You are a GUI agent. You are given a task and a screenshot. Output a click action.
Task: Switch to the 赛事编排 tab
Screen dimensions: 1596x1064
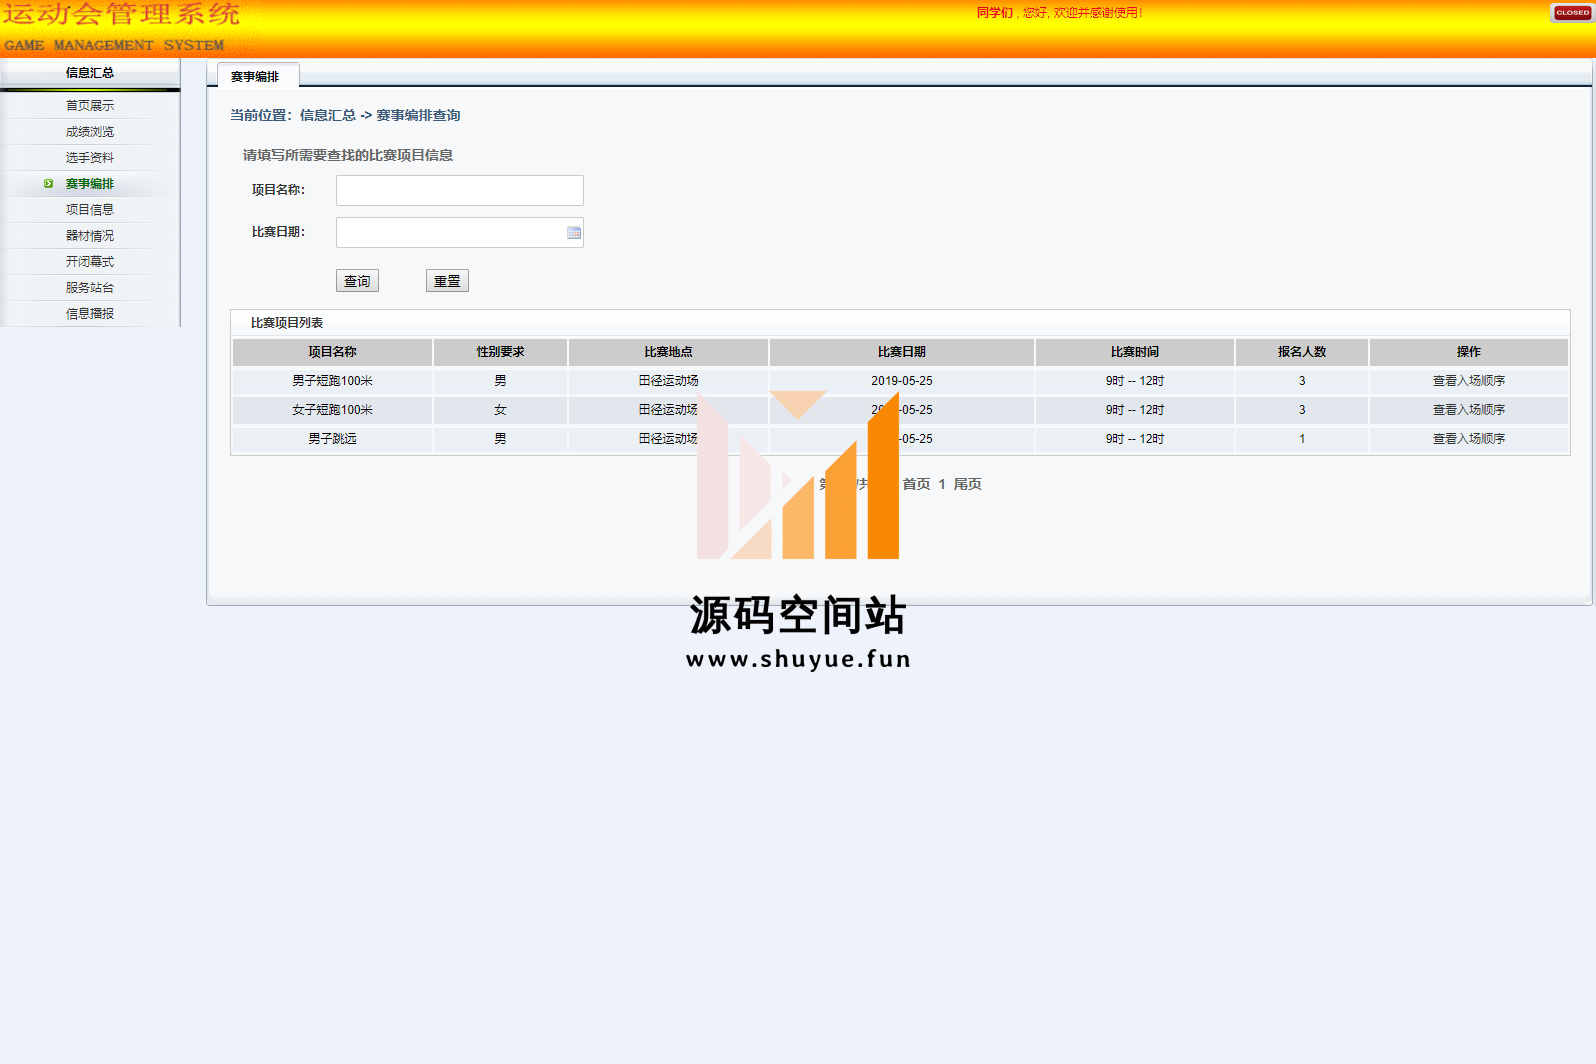(x=256, y=76)
